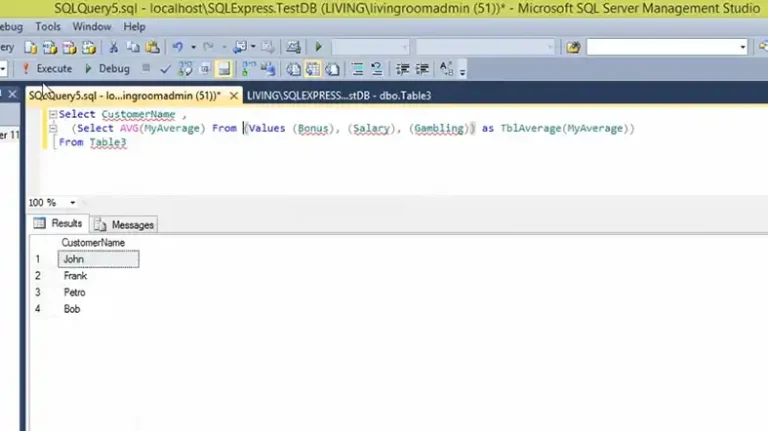Click the Undo arrow icon
Screen dimensions: 768x431
click(178, 47)
